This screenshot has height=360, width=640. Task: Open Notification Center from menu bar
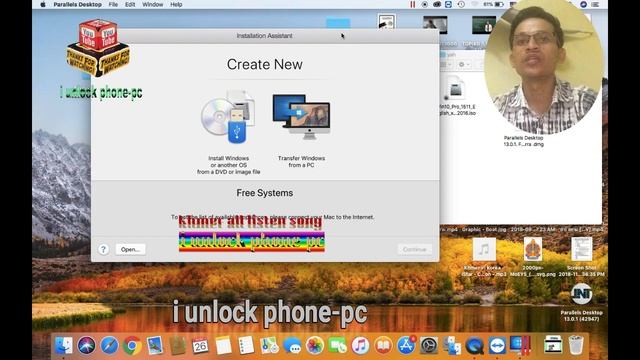click(x=596, y=4)
